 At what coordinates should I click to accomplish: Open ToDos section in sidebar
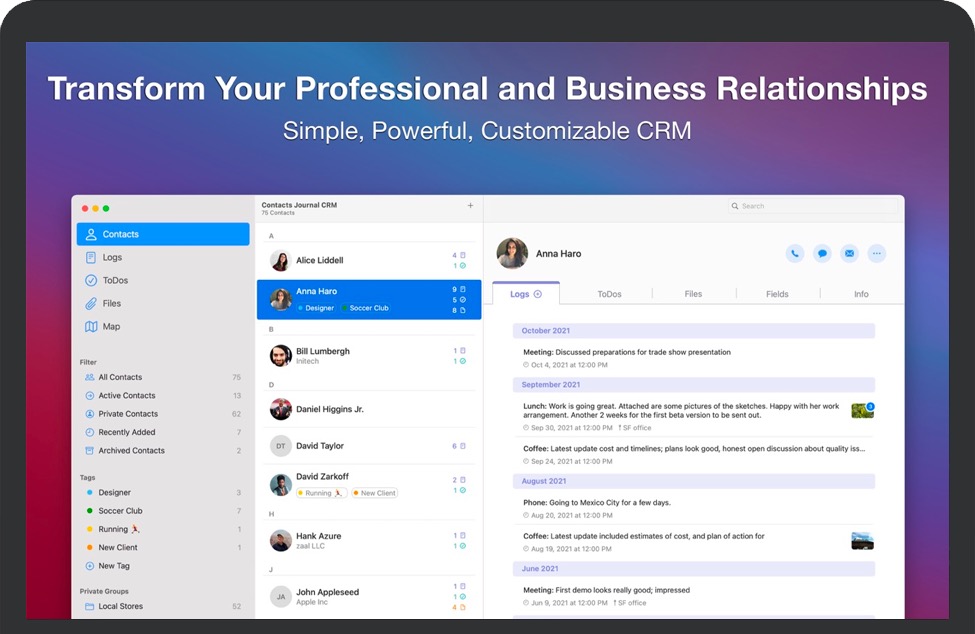click(x=115, y=281)
